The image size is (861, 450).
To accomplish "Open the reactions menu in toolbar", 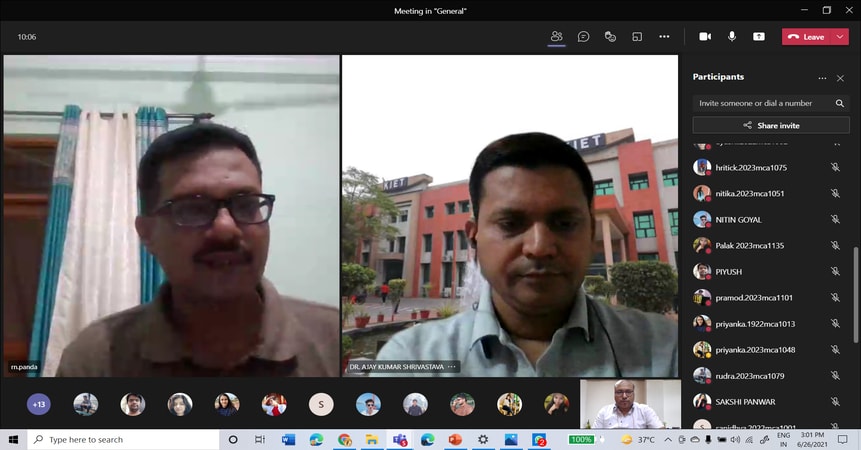I will click(x=610, y=37).
